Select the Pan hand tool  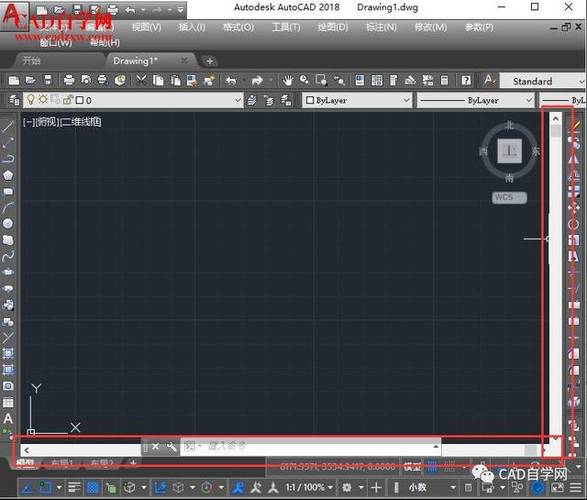click(288, 80)
